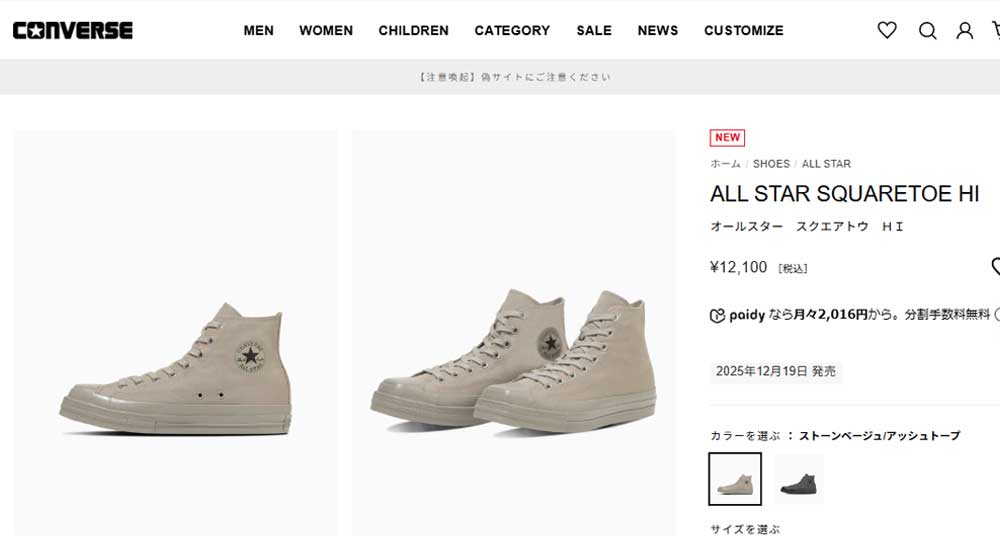1000x547 pixels.
Task: Open the SHOES breadcrumb link
Action: (771, 164)
